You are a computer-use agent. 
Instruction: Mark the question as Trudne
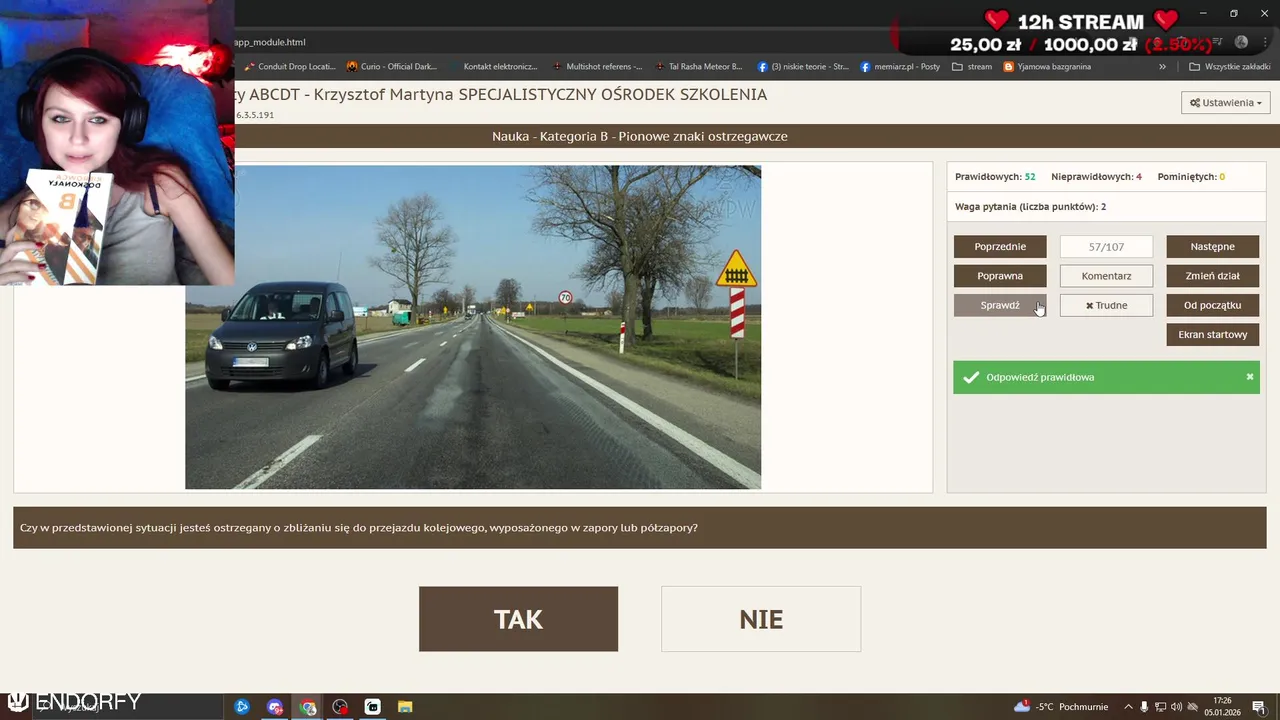[x=1106, y=305]
